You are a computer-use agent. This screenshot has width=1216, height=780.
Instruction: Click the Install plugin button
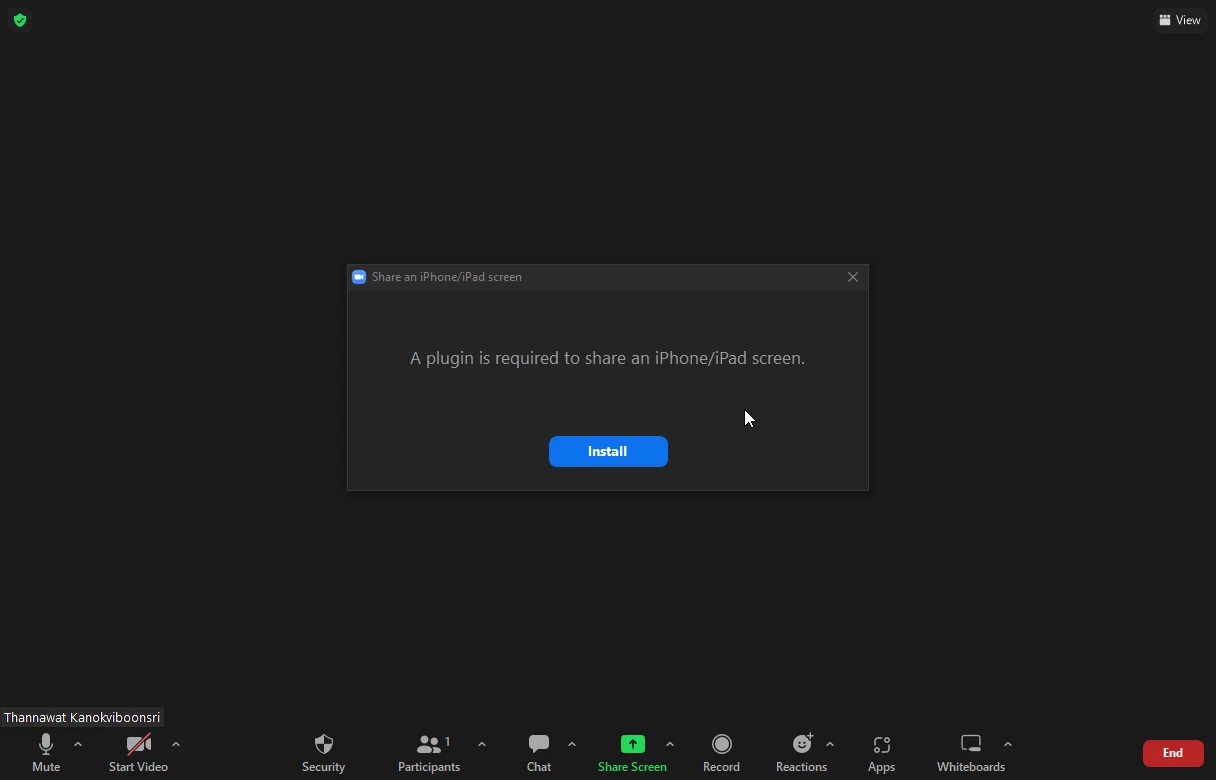coord(608,451)
